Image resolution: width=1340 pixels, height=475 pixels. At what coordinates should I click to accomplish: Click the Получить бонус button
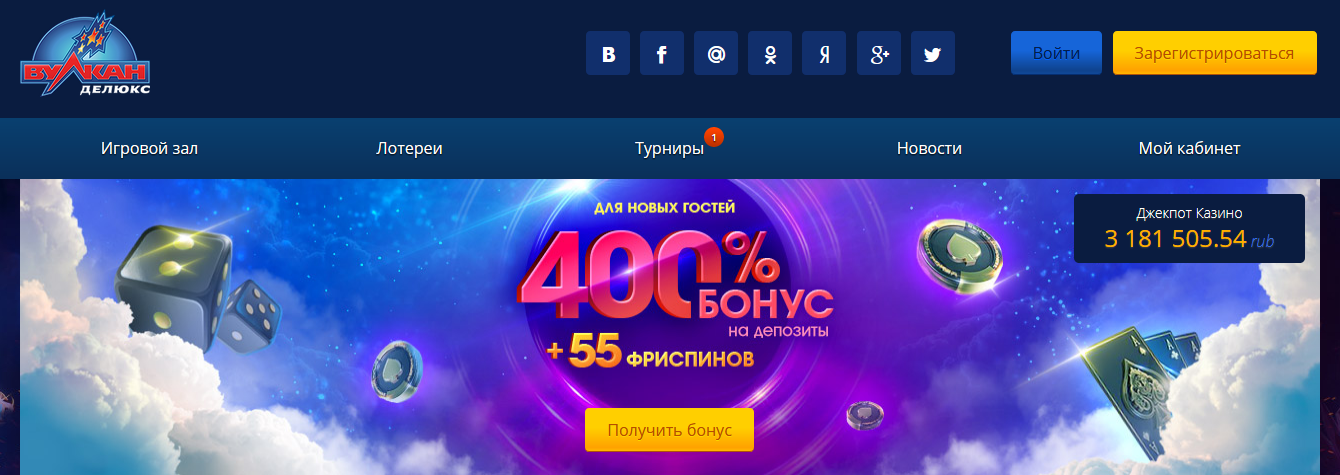click(669, 430)
